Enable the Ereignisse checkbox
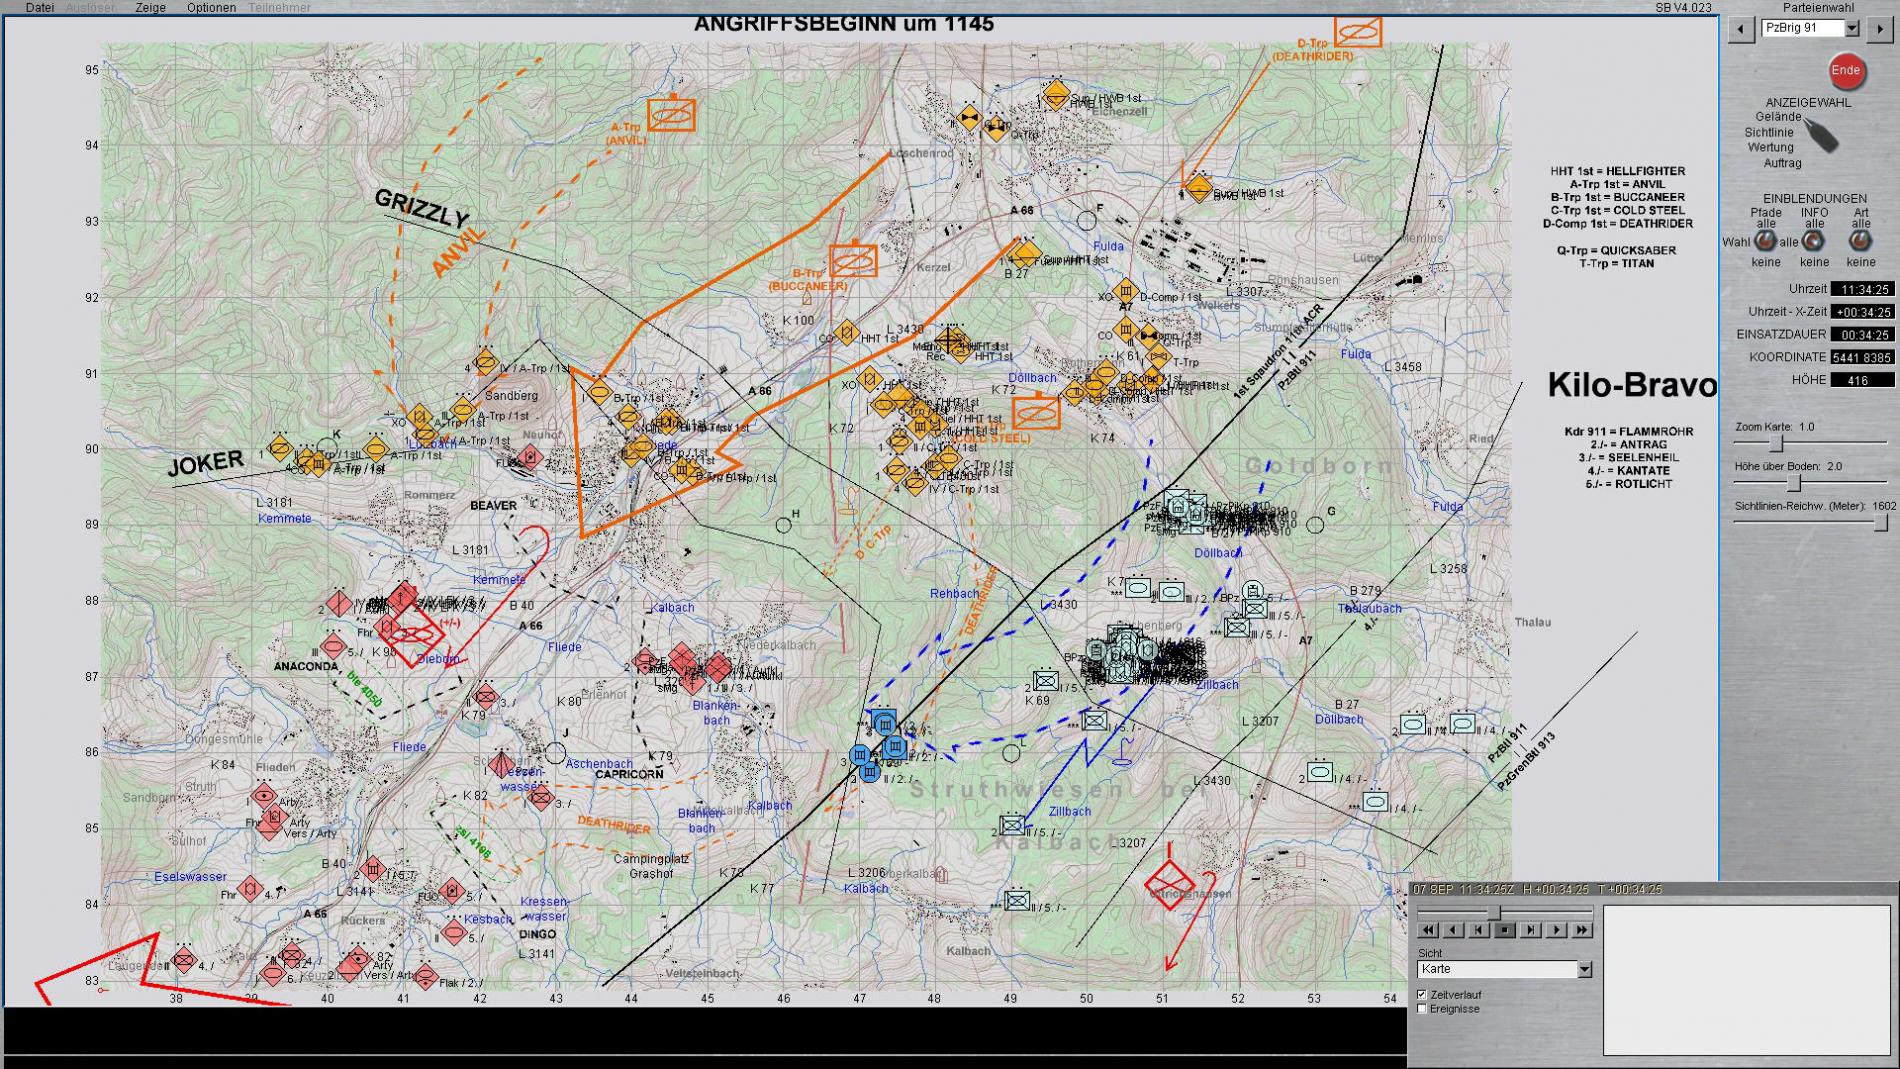1900x1069 pixels. pos(1422,1009)
